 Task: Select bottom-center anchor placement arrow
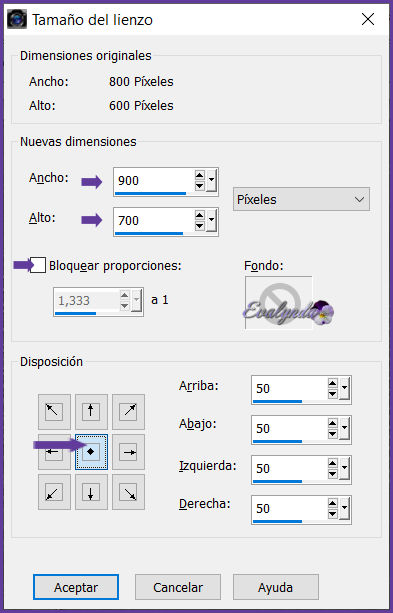click(x=91, y=492)
